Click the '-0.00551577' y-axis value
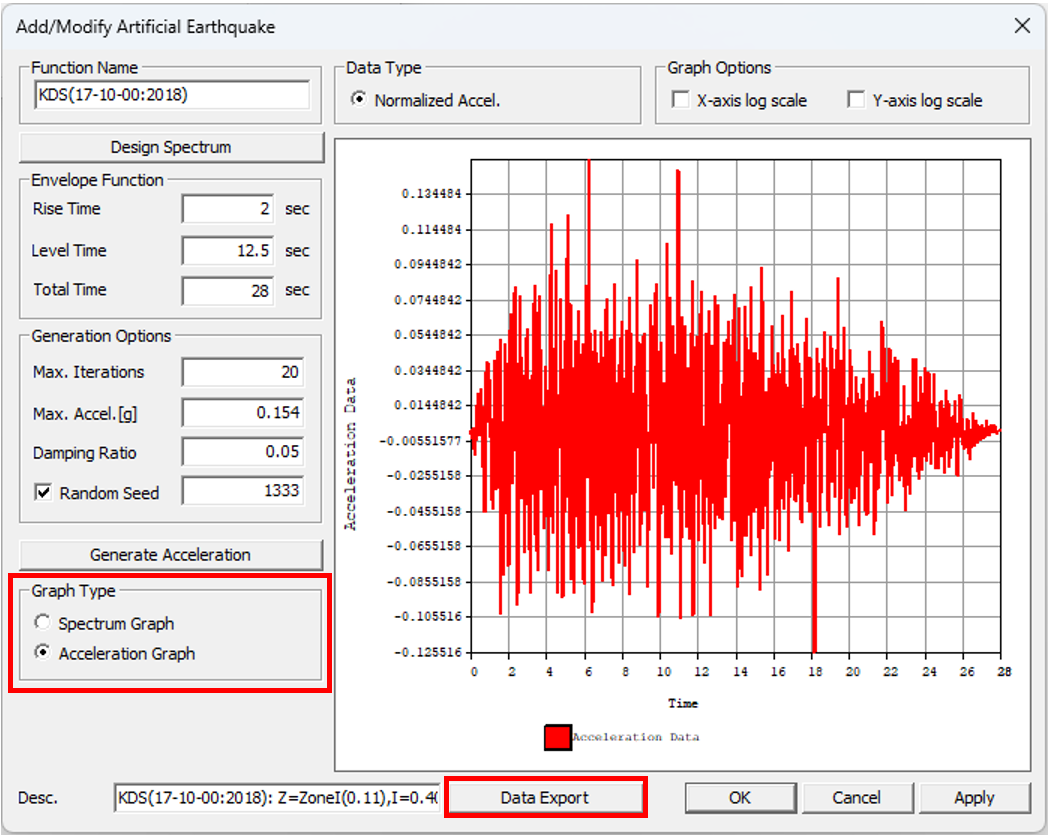This screenshot has width=1048, height=836. click(420, 440)
